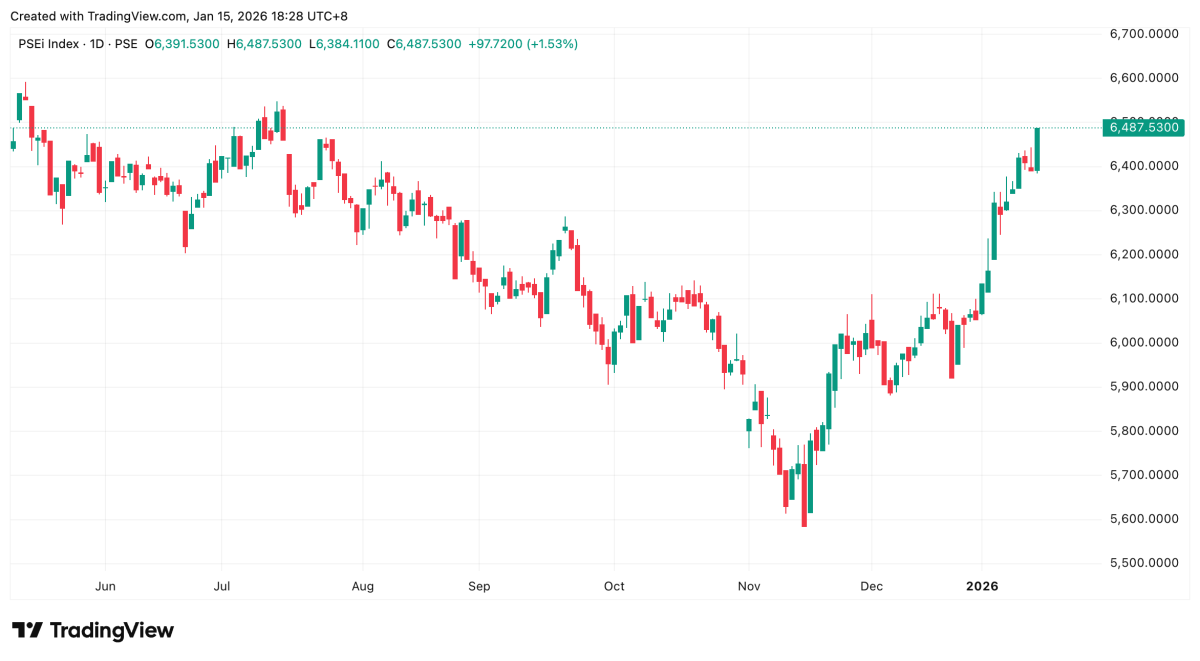Click the 2026 label on the time axis
The image size is (1200, 661).
pyautogui.click(x=982, y=586)
